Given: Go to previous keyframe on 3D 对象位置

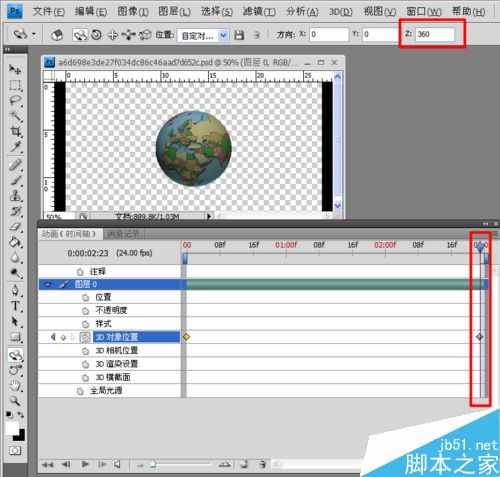Looking at the screenshot, I should click(x=53, y=337).
